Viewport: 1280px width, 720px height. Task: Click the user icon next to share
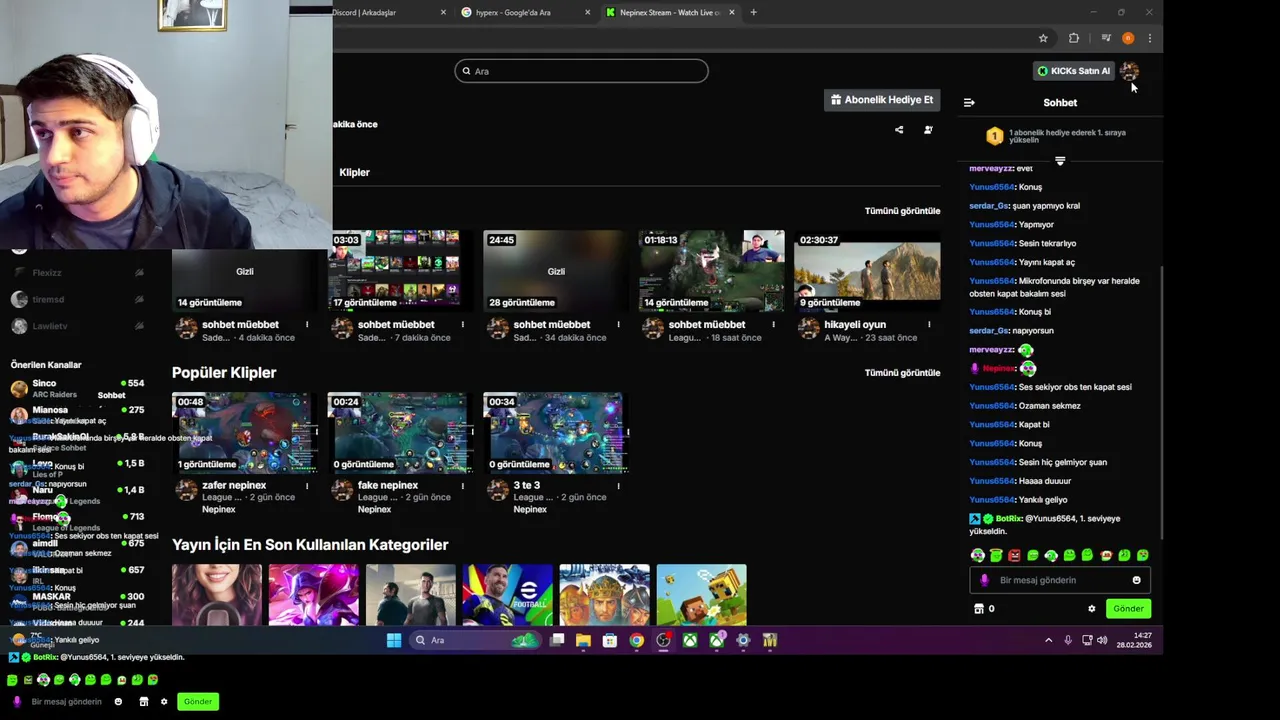[x=928, y=130]
